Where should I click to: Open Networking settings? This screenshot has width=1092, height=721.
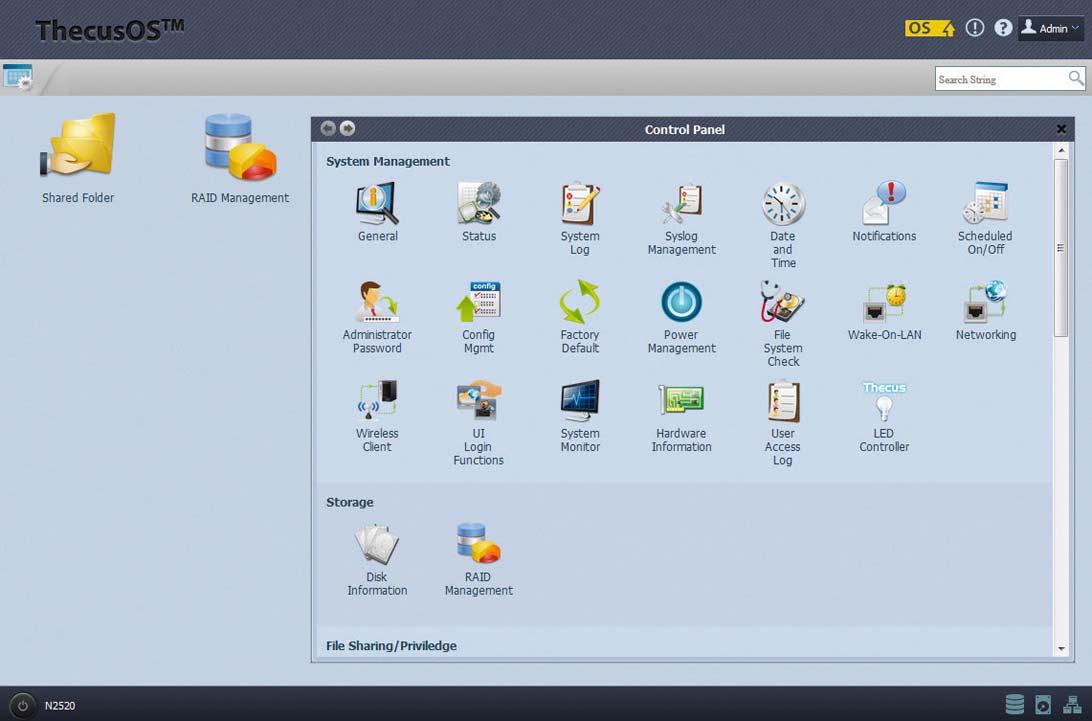(985, 302)
